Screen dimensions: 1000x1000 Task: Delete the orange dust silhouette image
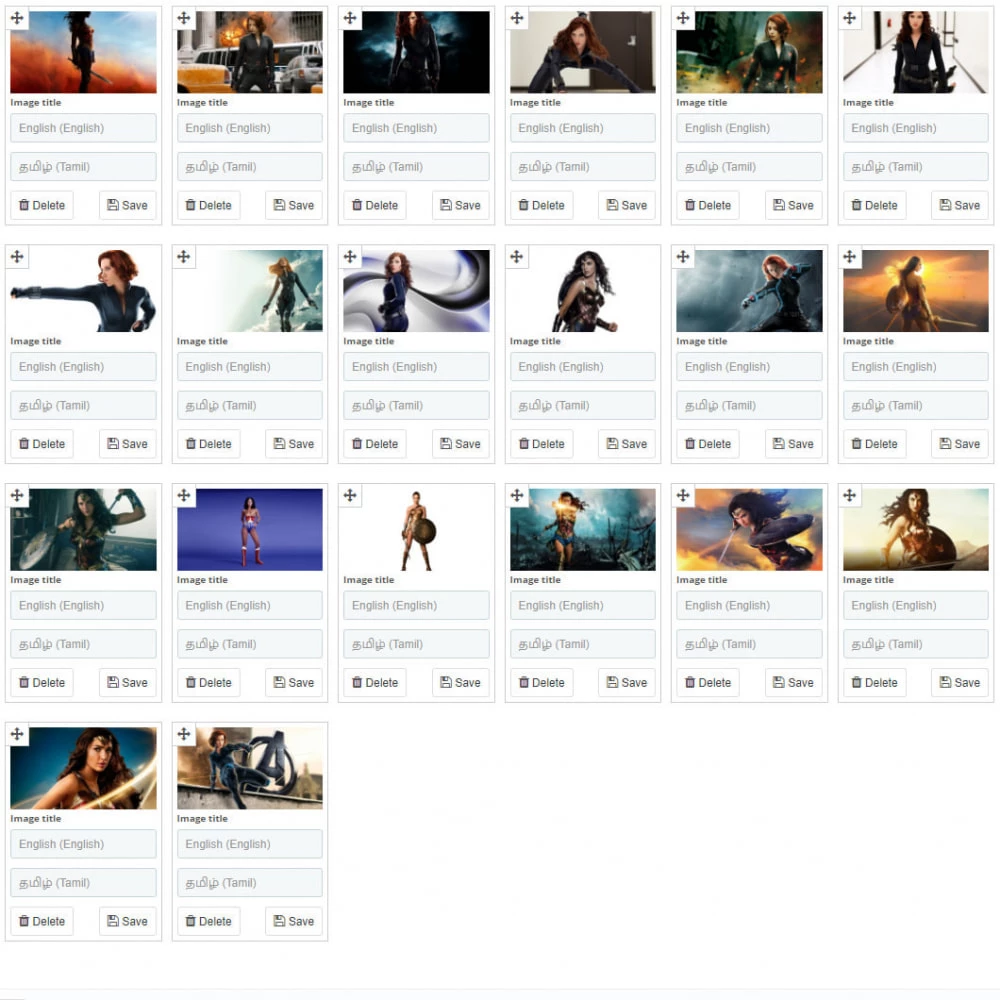point(42,205)
